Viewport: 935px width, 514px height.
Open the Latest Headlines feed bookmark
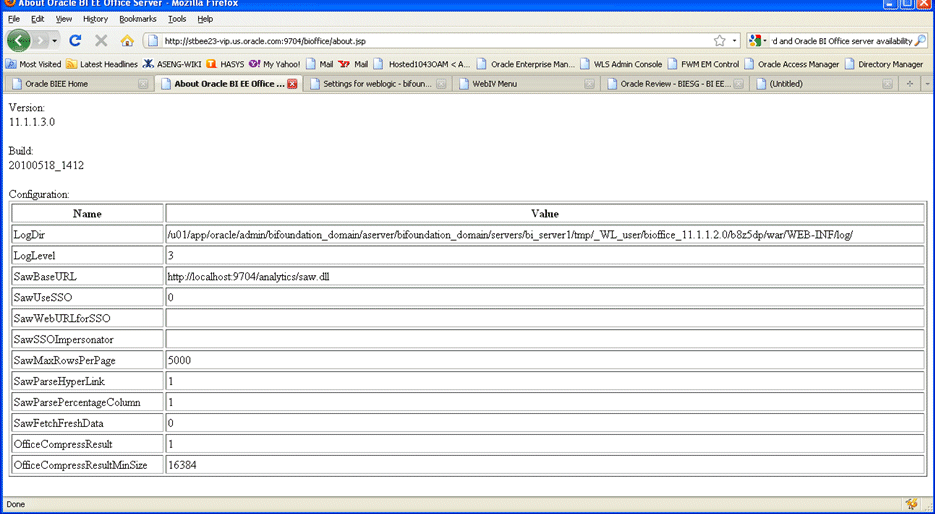tap(102, 64)
